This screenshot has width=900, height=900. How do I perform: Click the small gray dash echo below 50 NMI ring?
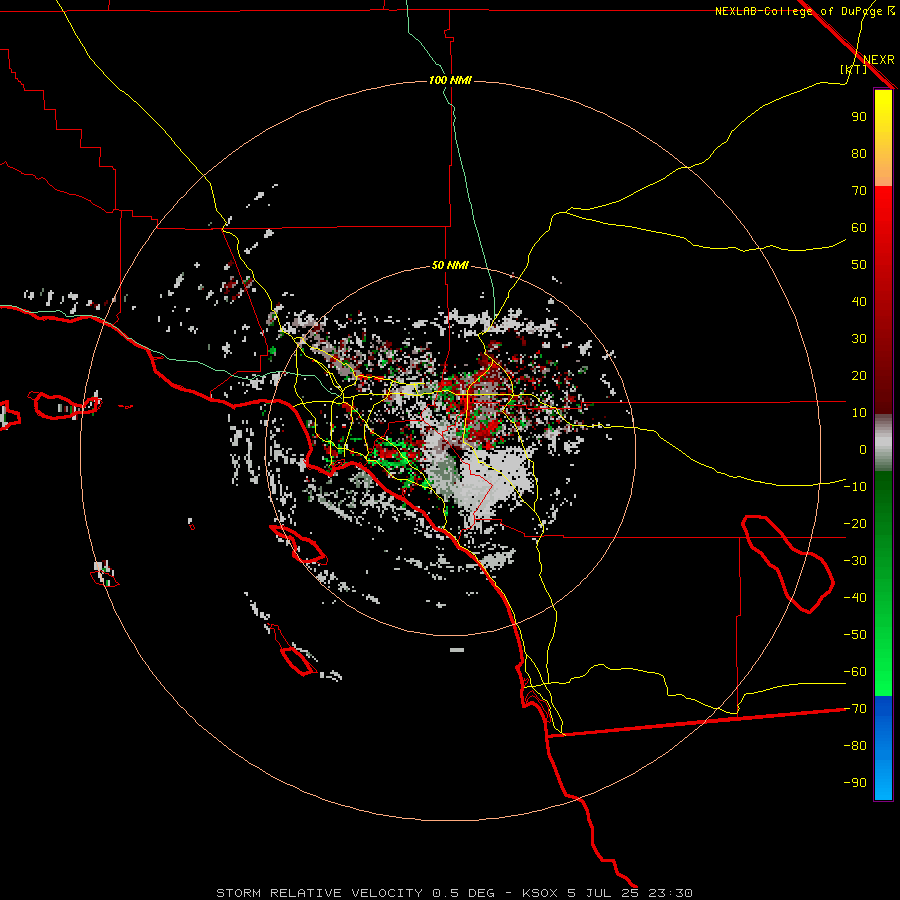[x=457, y=650]
